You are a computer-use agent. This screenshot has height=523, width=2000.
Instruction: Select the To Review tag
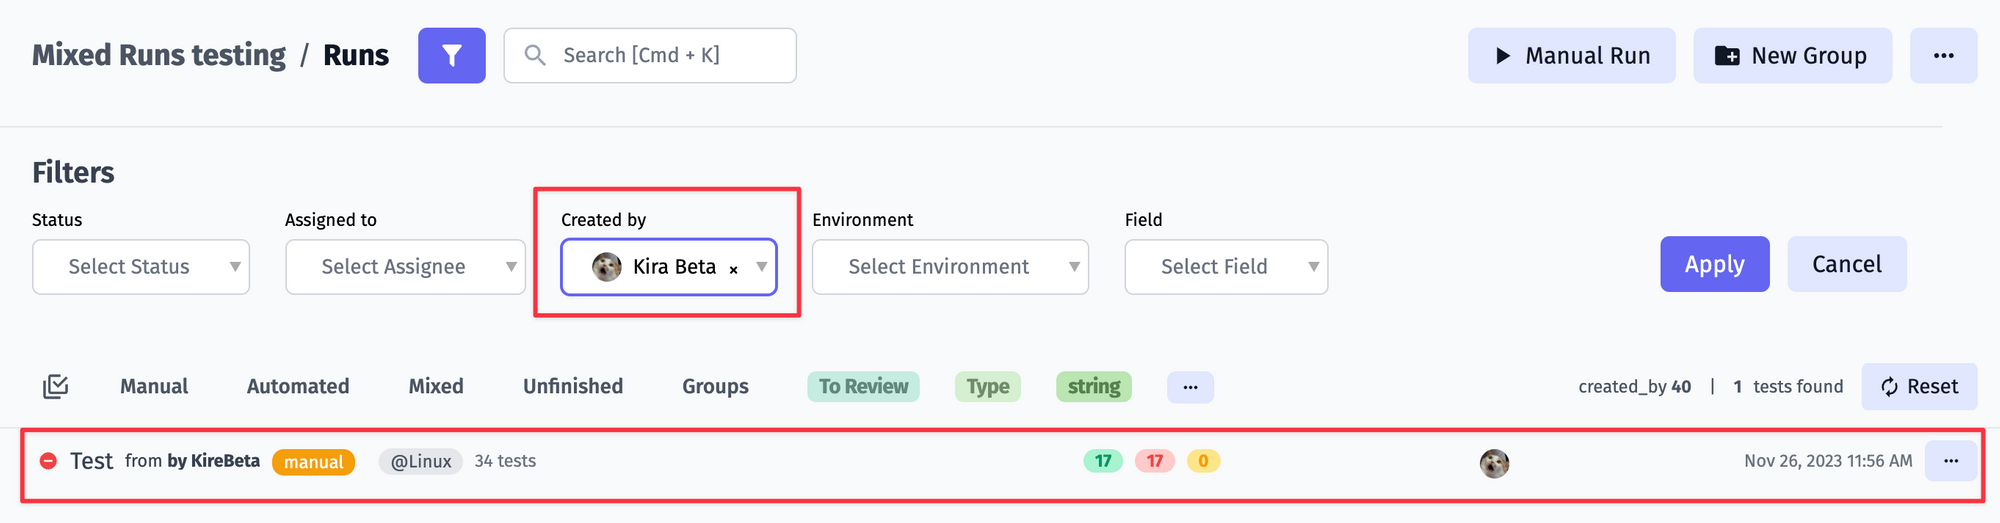click(863, 387)
